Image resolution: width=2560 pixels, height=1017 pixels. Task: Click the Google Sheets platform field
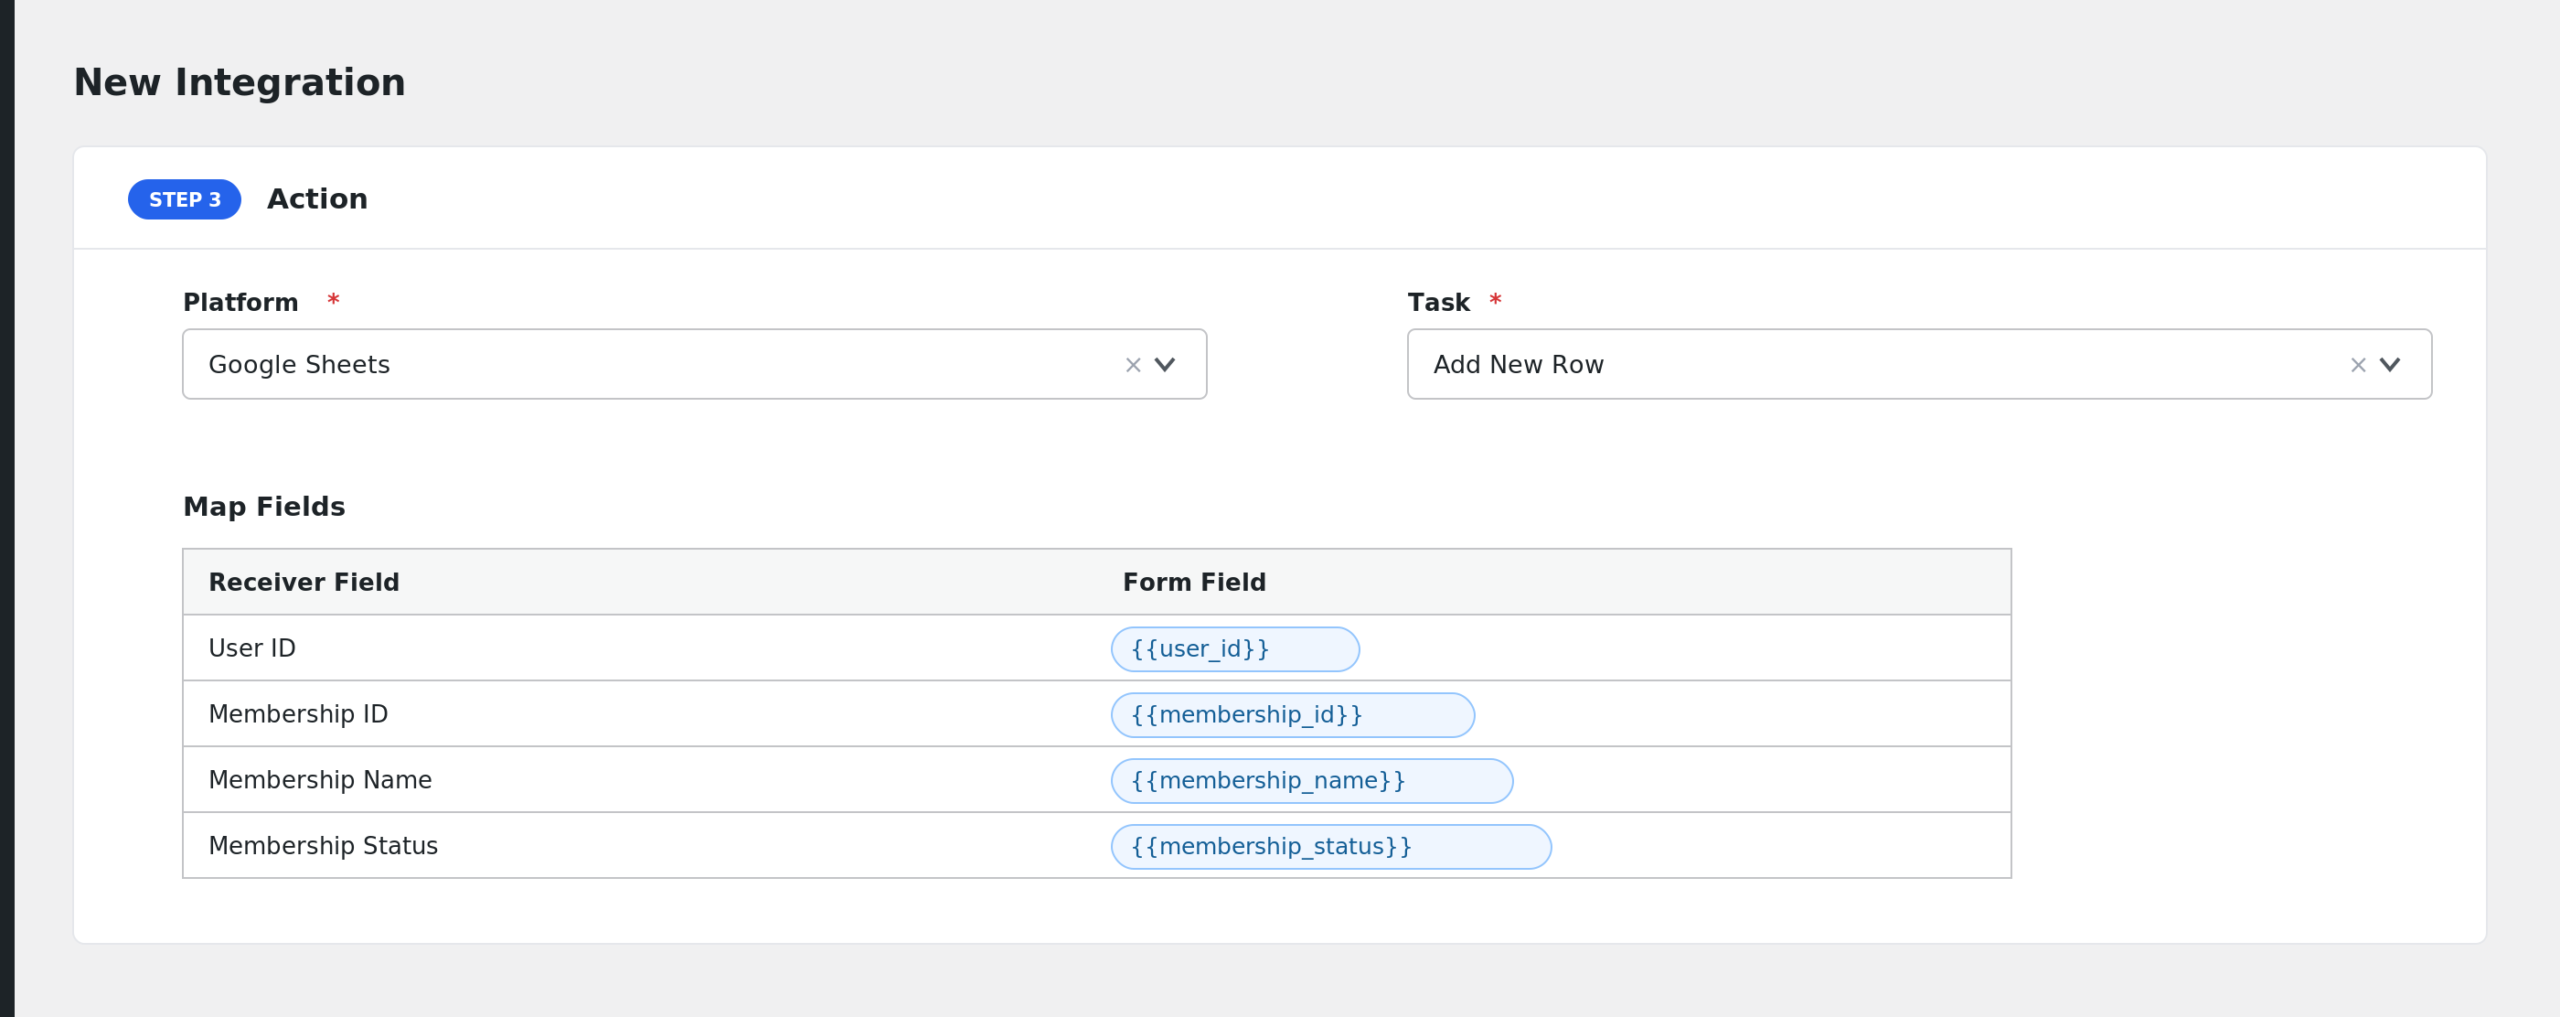point(694,364)
